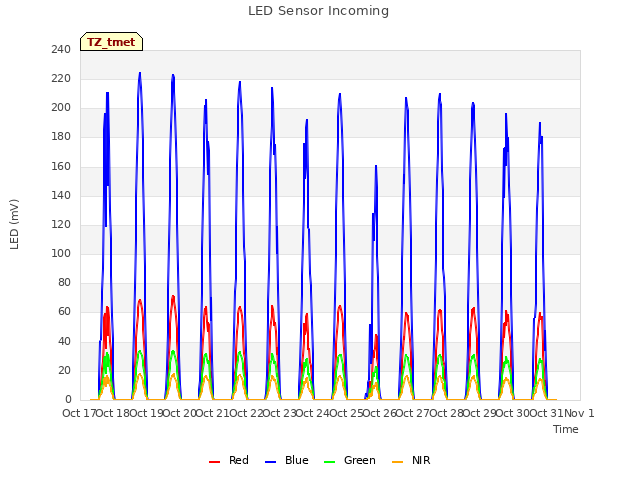
Task: Toggle the Blue series legend entry
Action: point(287,460)
